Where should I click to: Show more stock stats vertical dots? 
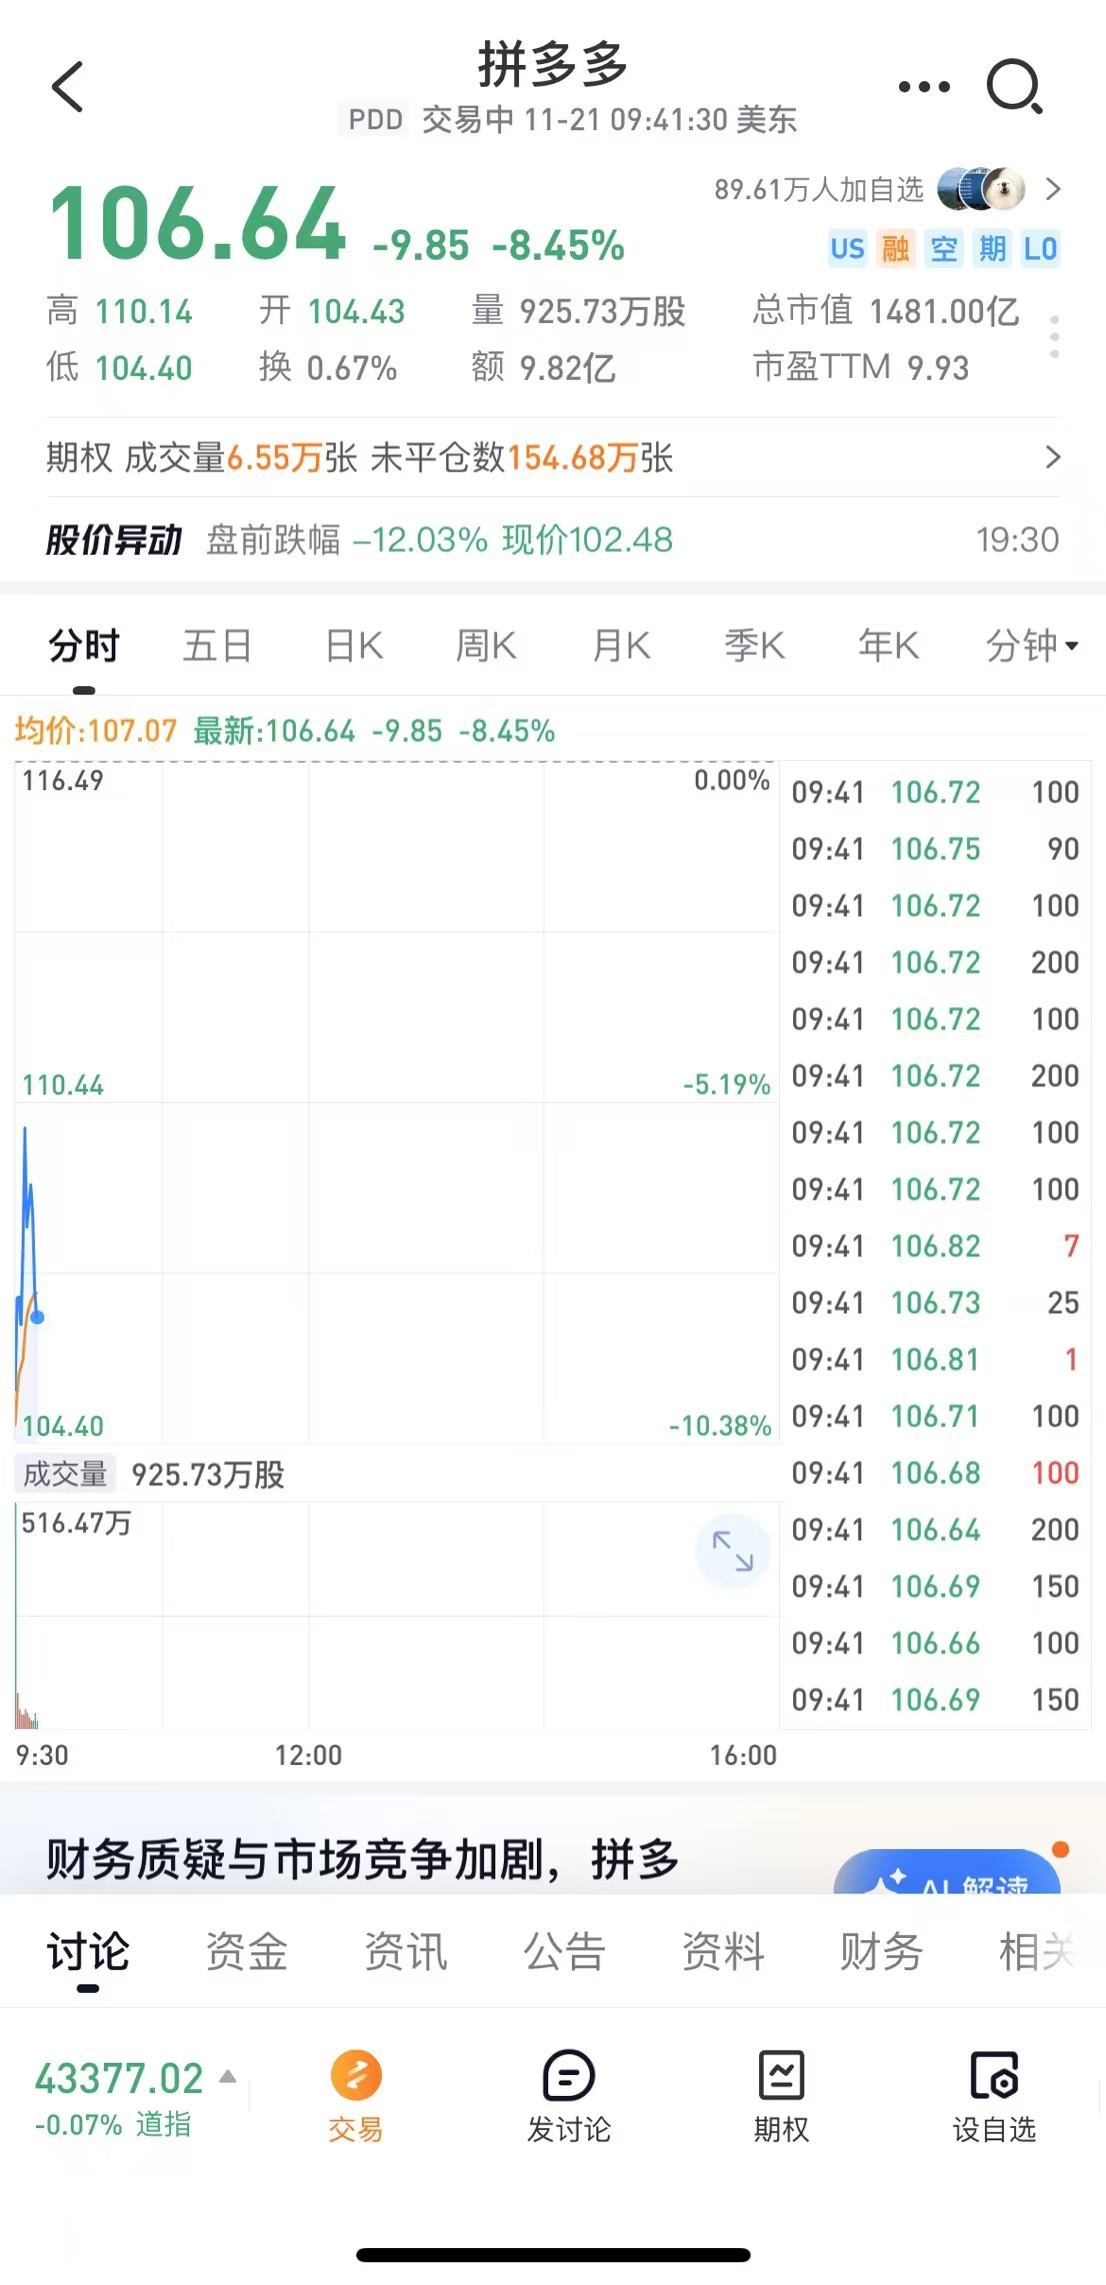coord(1054,337)
